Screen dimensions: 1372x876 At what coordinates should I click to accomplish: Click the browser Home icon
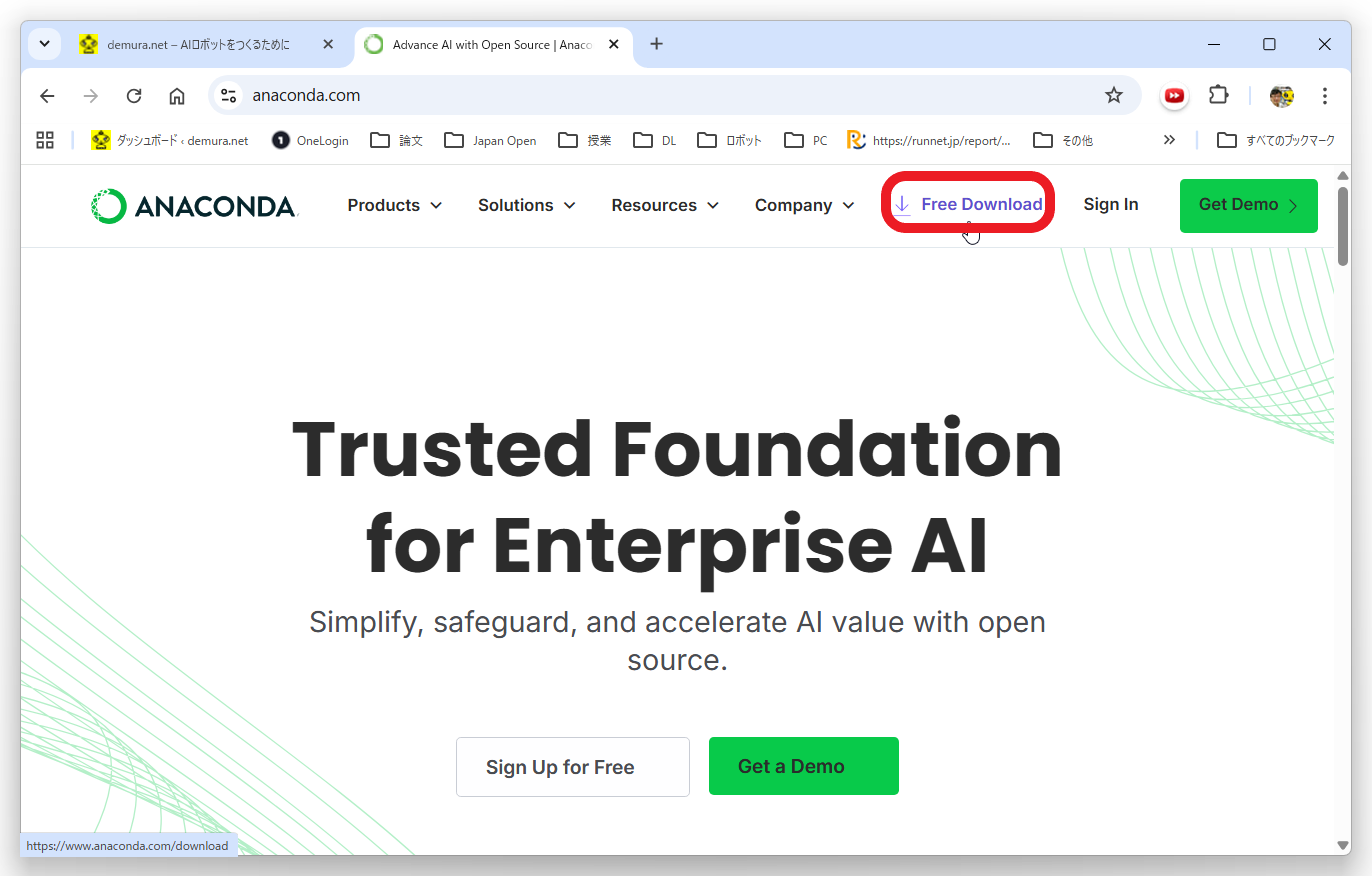(x=177, y=96)
